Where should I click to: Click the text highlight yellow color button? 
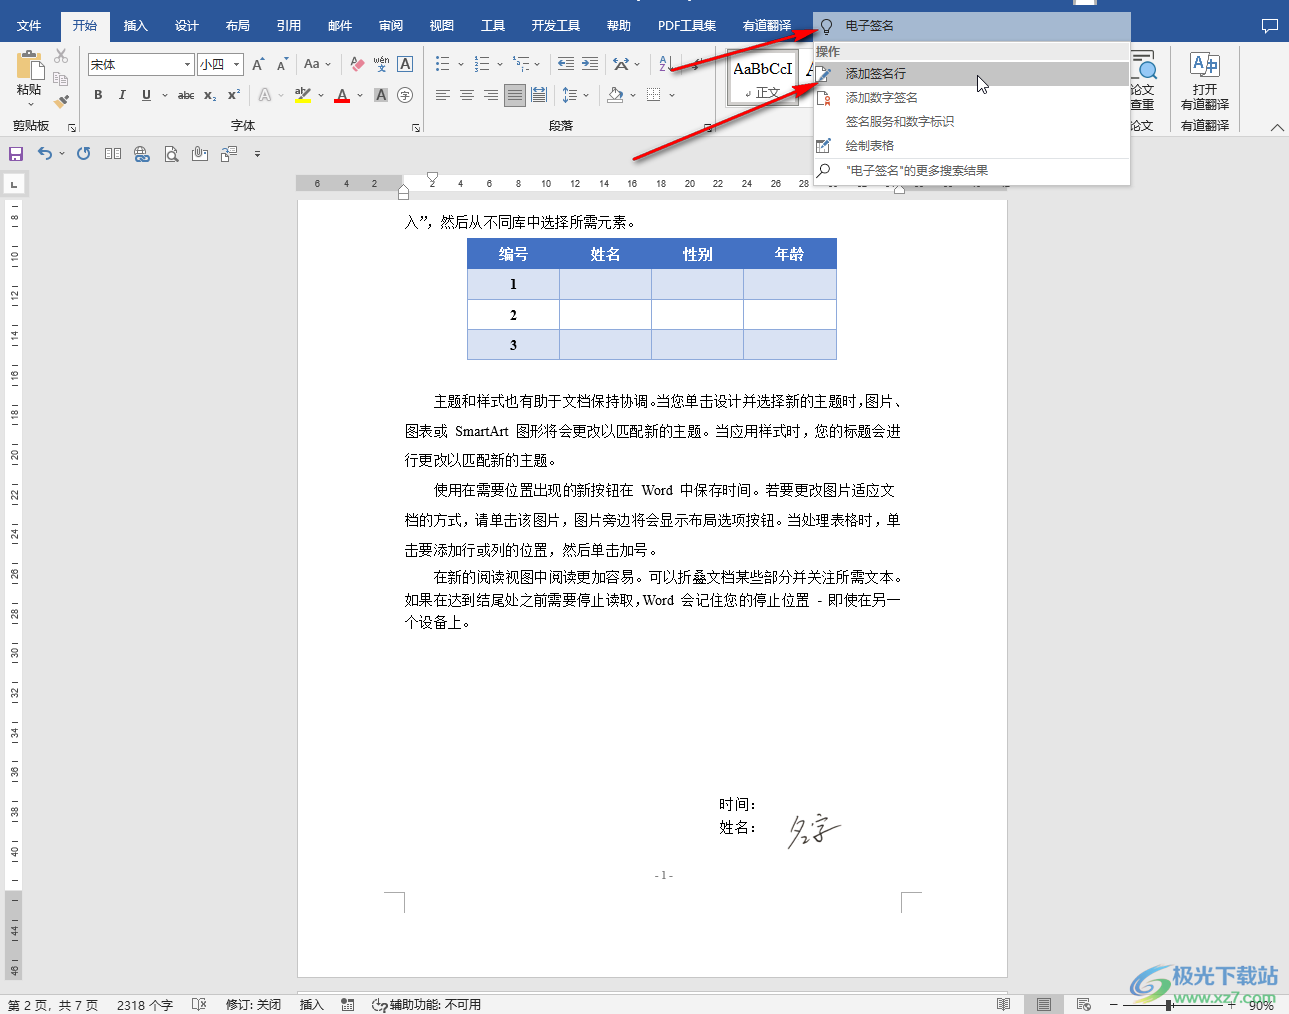(x=303, y=95)
